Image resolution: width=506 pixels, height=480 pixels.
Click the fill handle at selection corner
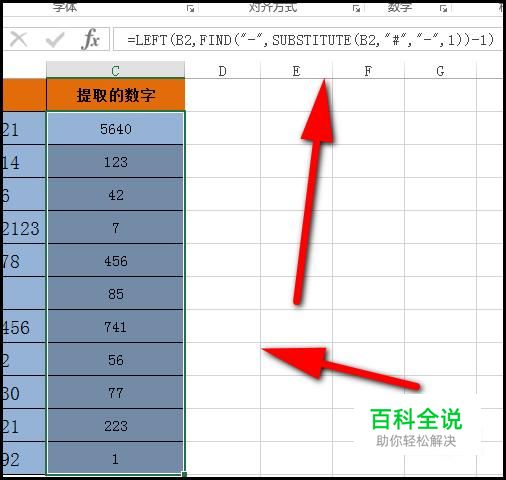coord(184,474)
